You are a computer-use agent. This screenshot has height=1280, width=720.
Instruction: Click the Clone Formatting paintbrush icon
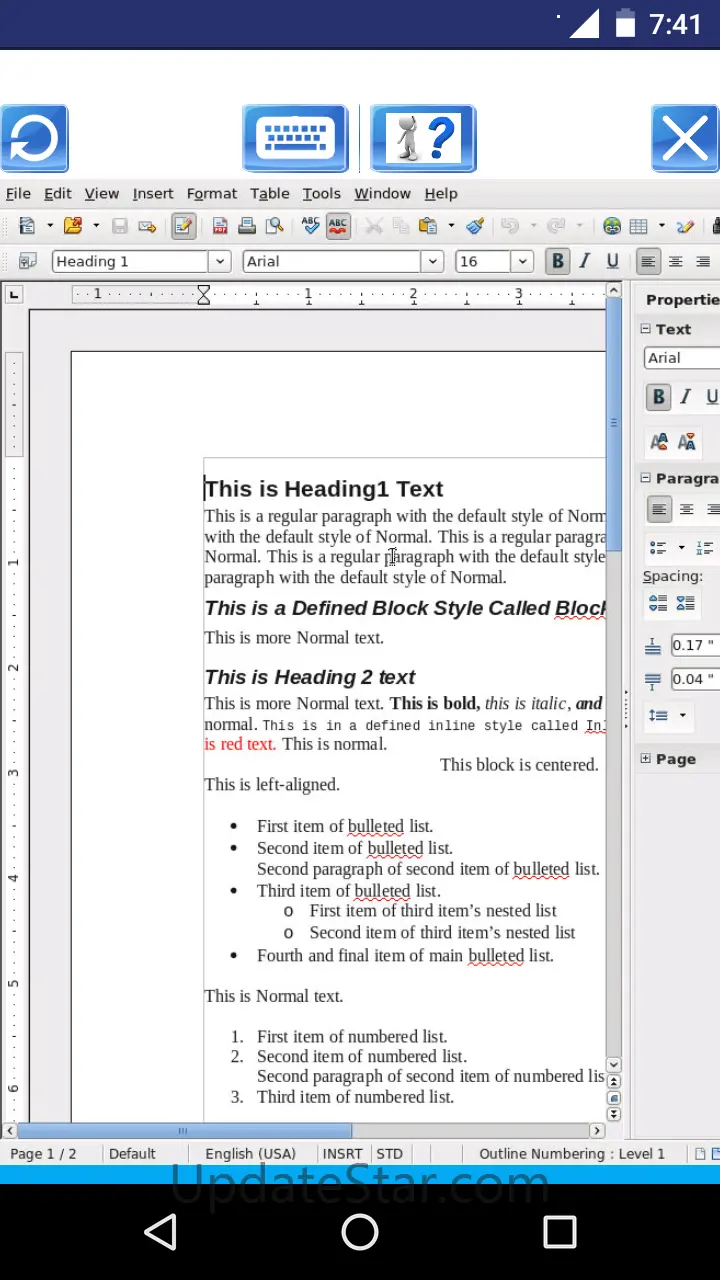[x=475, y=226]
